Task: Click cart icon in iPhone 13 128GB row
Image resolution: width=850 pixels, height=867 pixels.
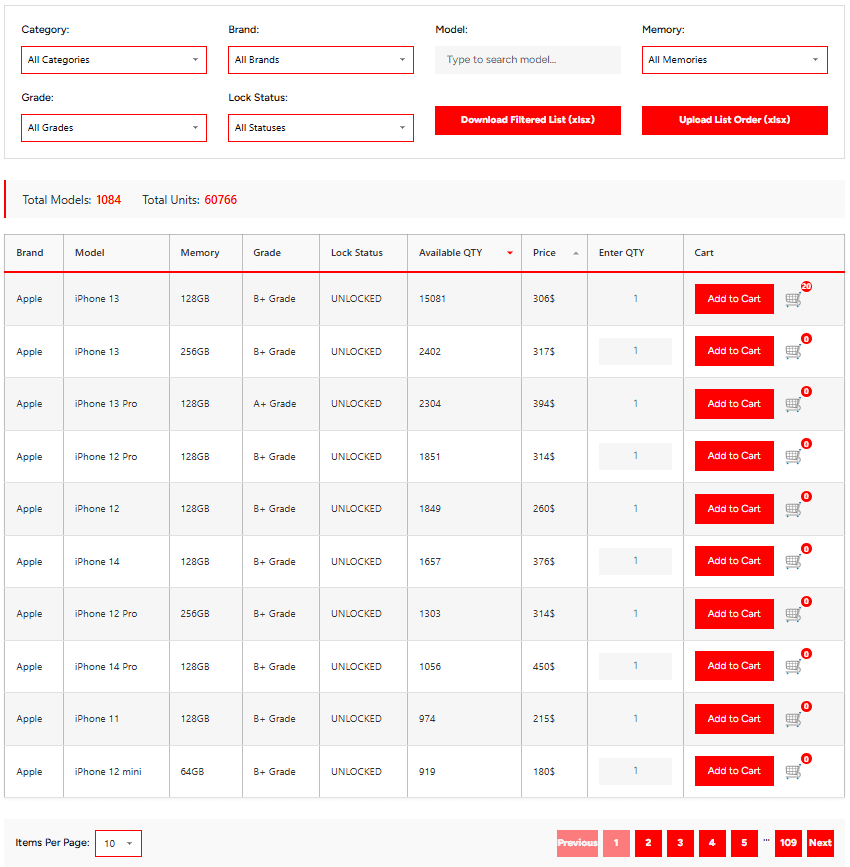Action: (x=794, y=299)
